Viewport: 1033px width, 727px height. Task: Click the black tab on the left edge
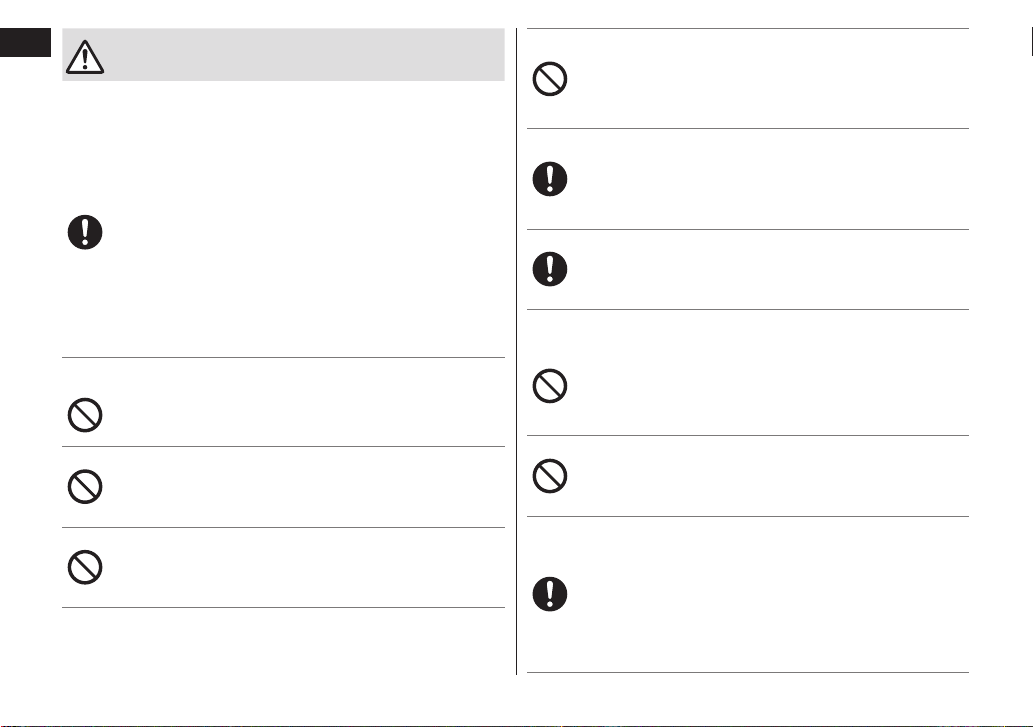click(25, 42)
